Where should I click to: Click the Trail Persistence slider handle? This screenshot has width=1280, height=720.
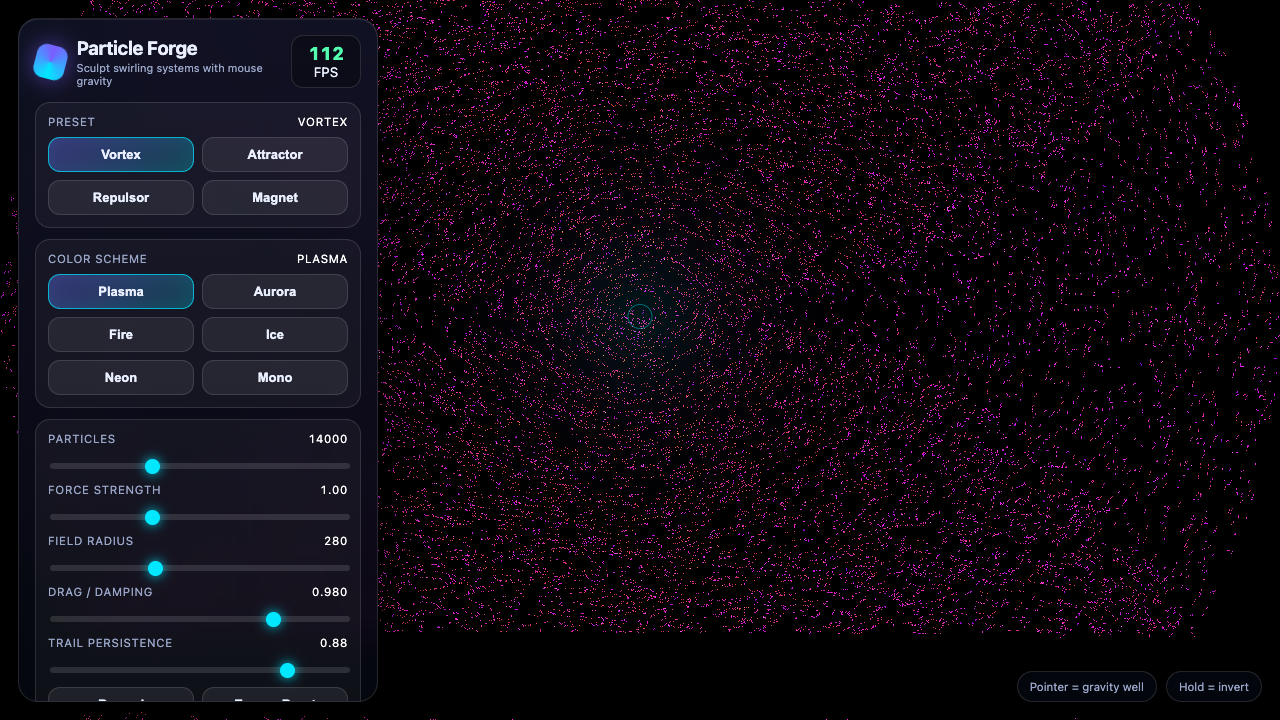[287, 670]
